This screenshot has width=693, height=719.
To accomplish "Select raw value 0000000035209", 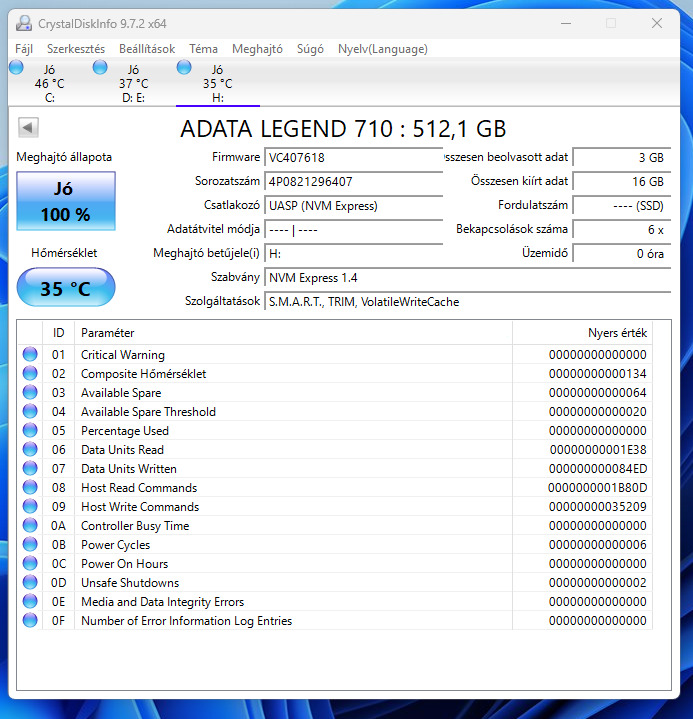I will (x=598, y=507).
